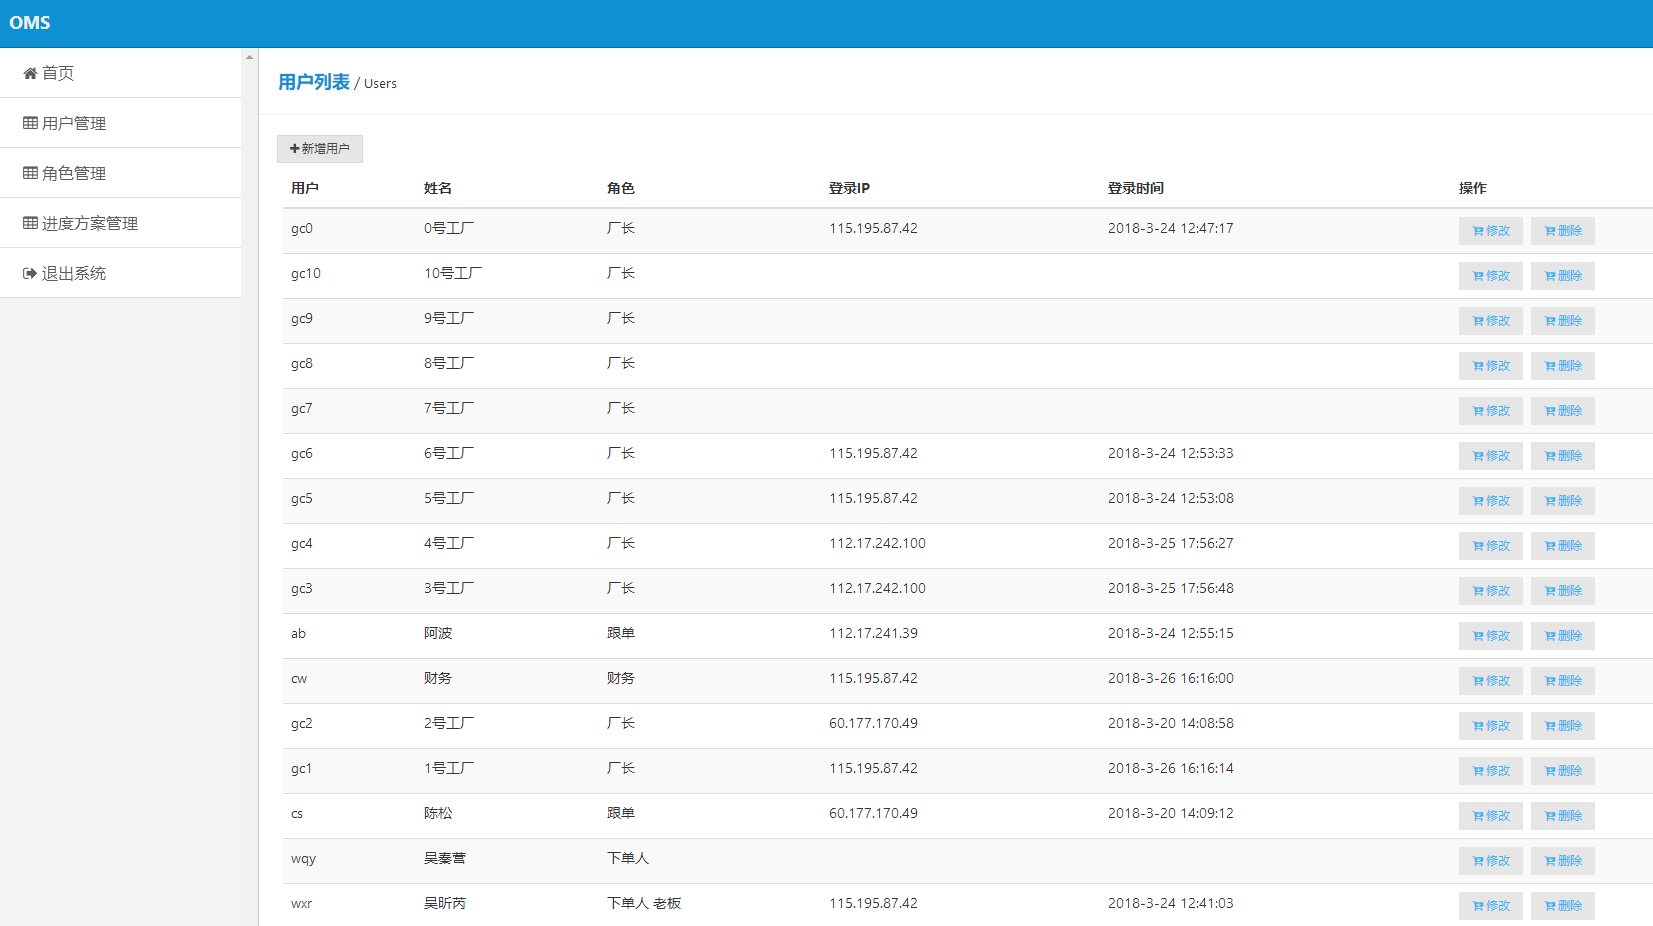Image resolution: width=1653 pixels, height=926 pixels.
Task: Click the home icon beside 首页
Action: coord(30,73)
